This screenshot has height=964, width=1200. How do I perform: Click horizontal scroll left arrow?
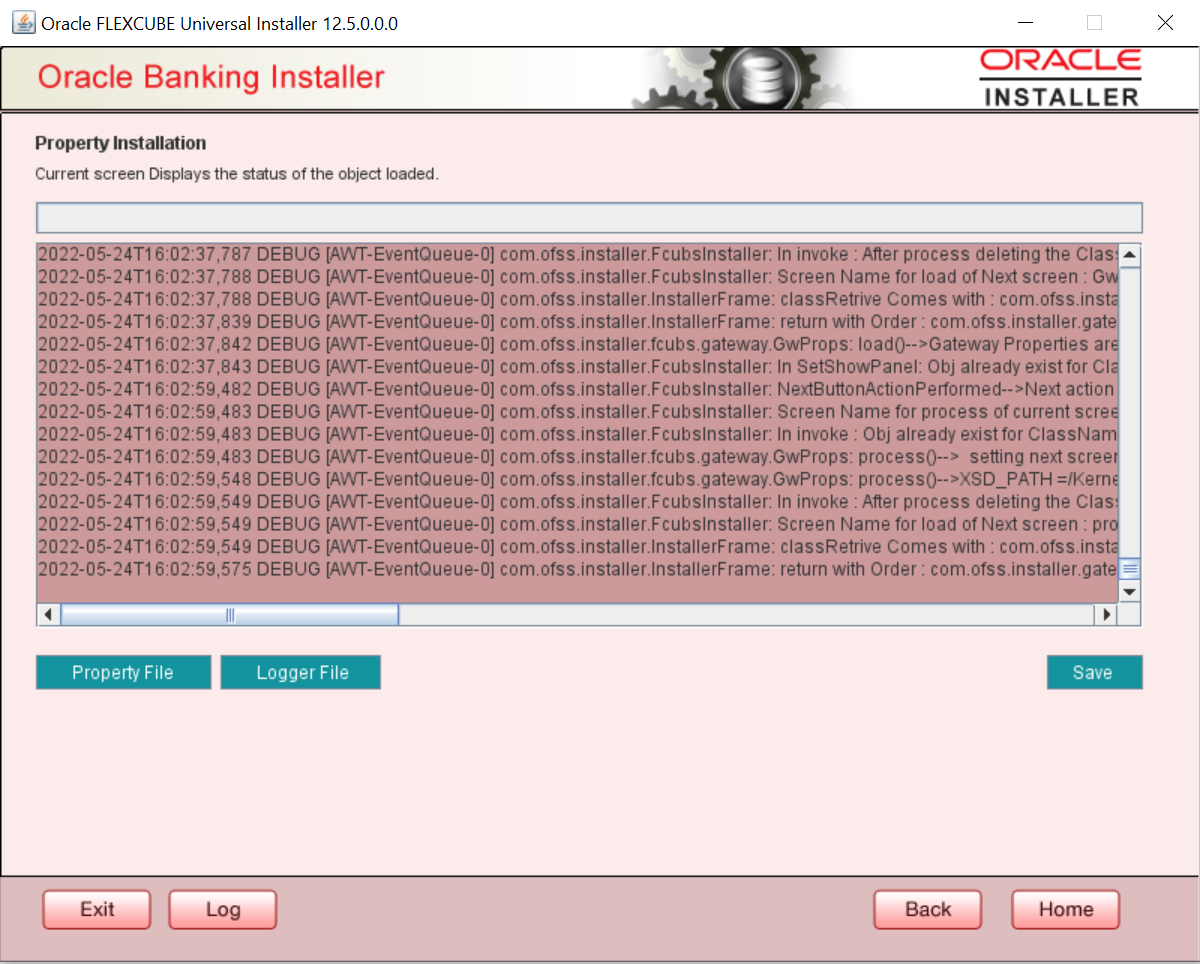click(x=48, y=615)
